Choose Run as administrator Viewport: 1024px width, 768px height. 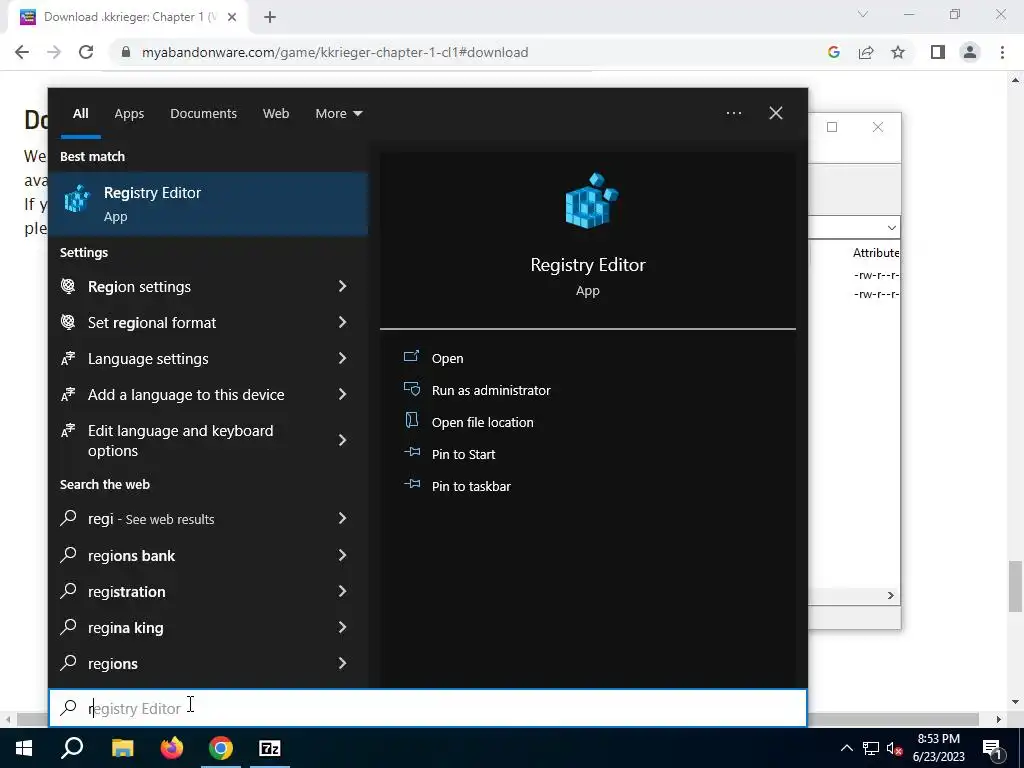491,390
